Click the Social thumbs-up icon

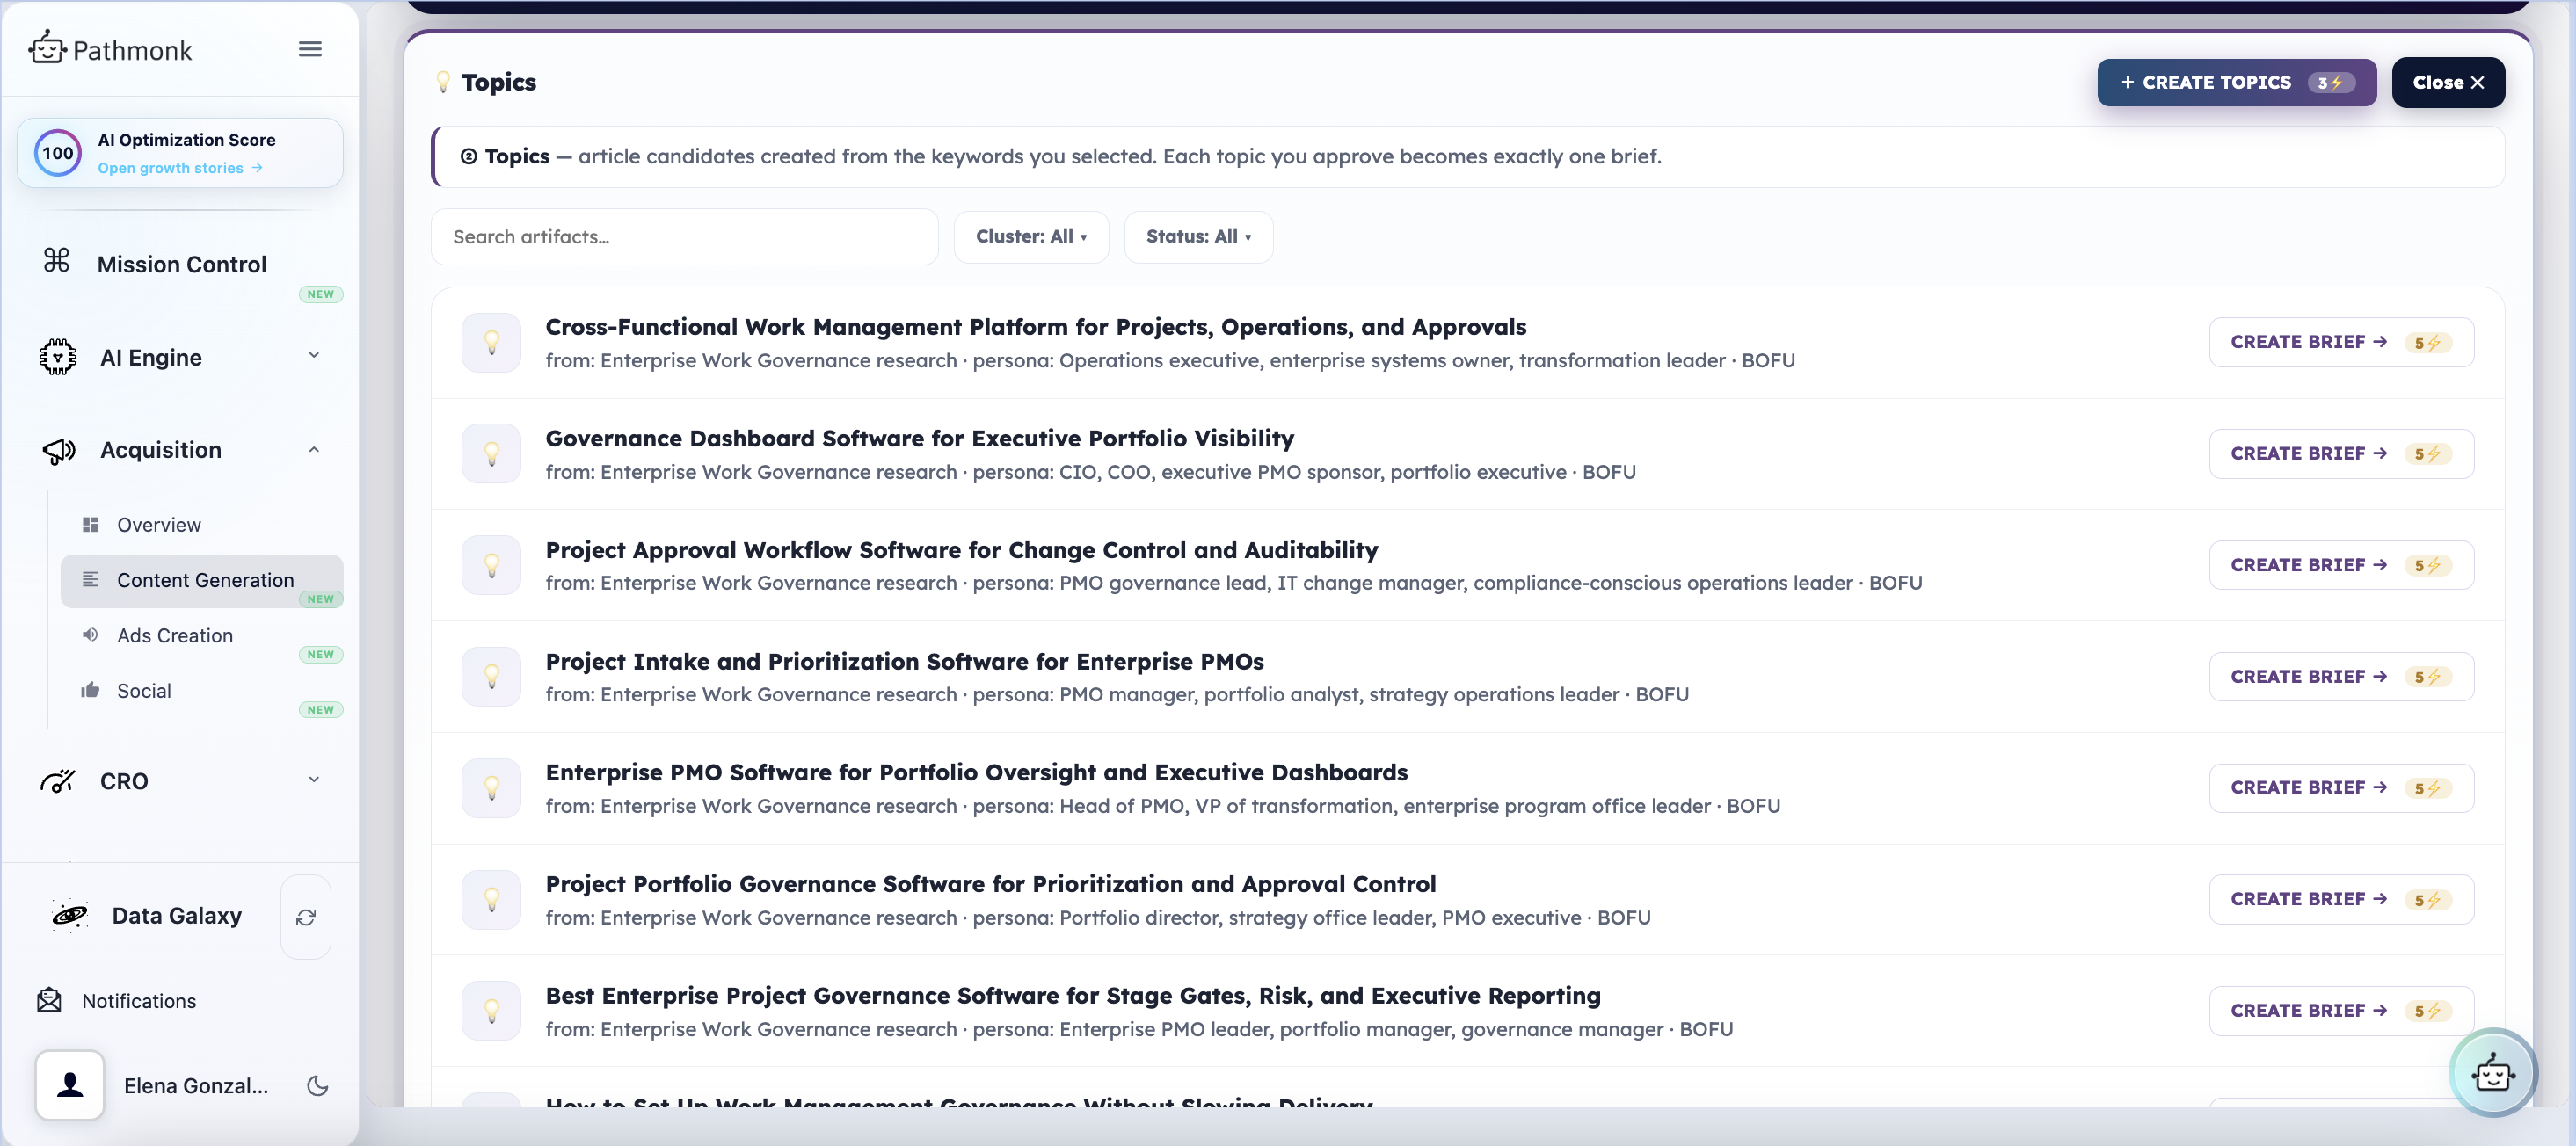click(x=90, y=690)
